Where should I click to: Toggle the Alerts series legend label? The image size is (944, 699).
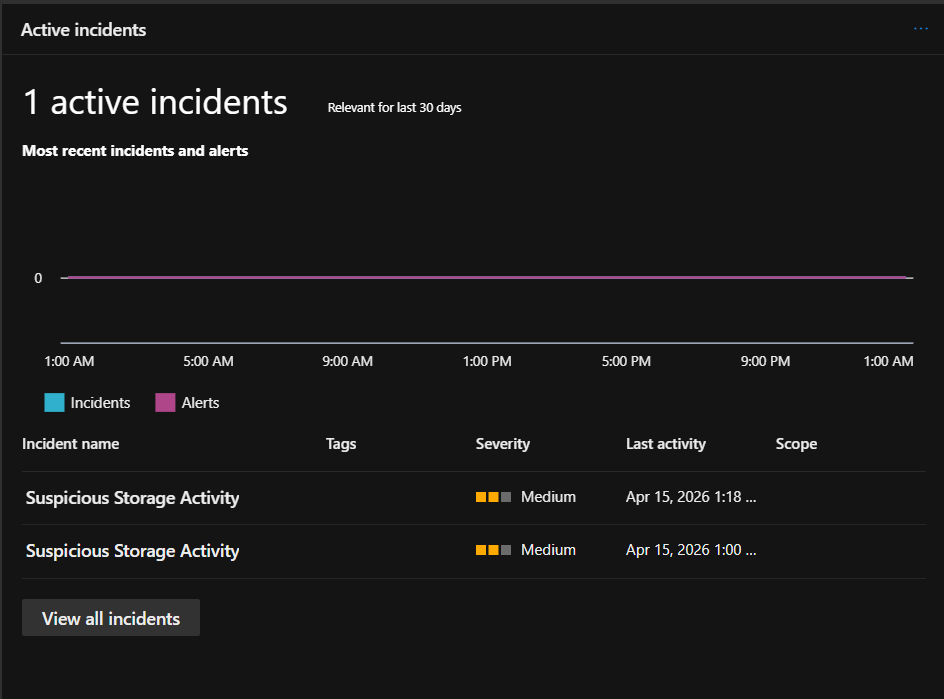(x=200, y=403)
